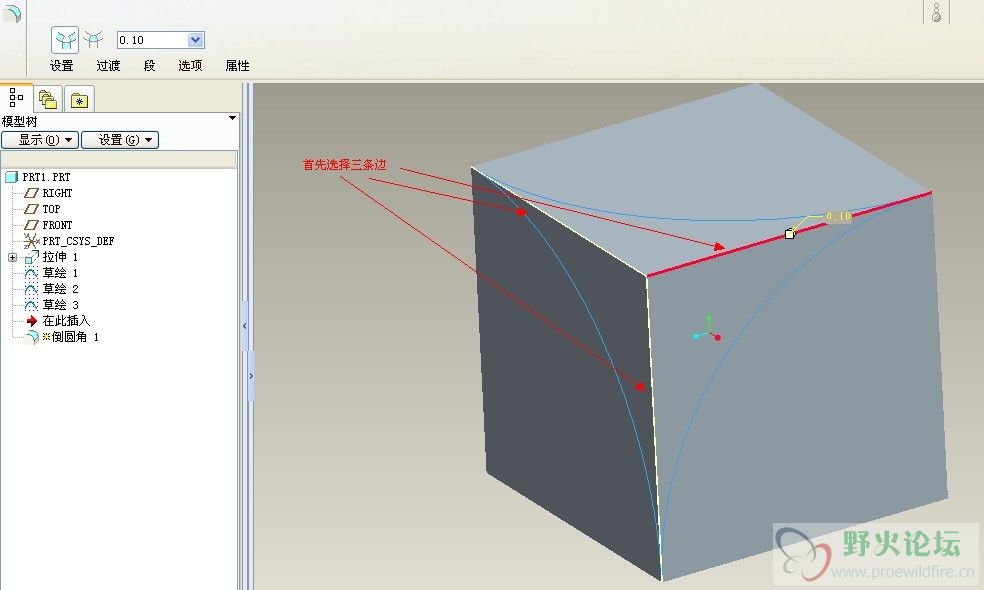Screen dimensions: 984x590
Task: Expand the 拉伸 1 feature node
Action: click(x=12, y=257)
